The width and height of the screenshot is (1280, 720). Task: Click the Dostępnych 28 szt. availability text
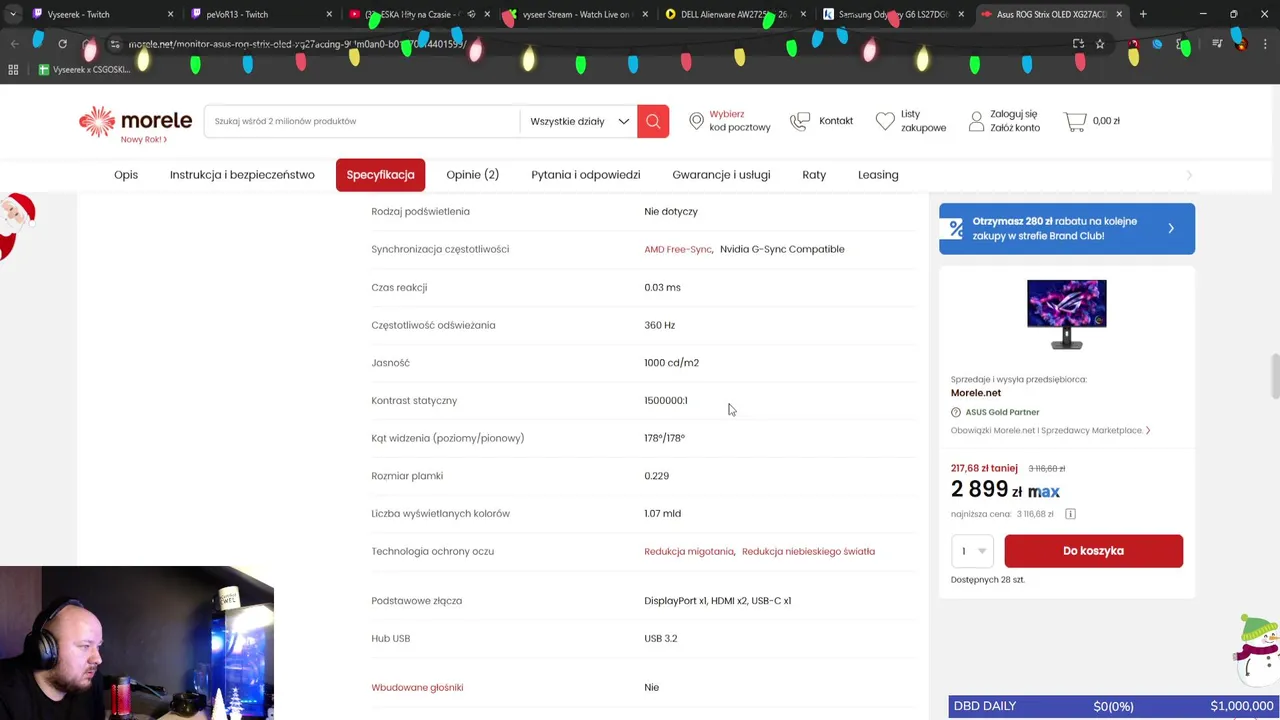pos(988,580)
